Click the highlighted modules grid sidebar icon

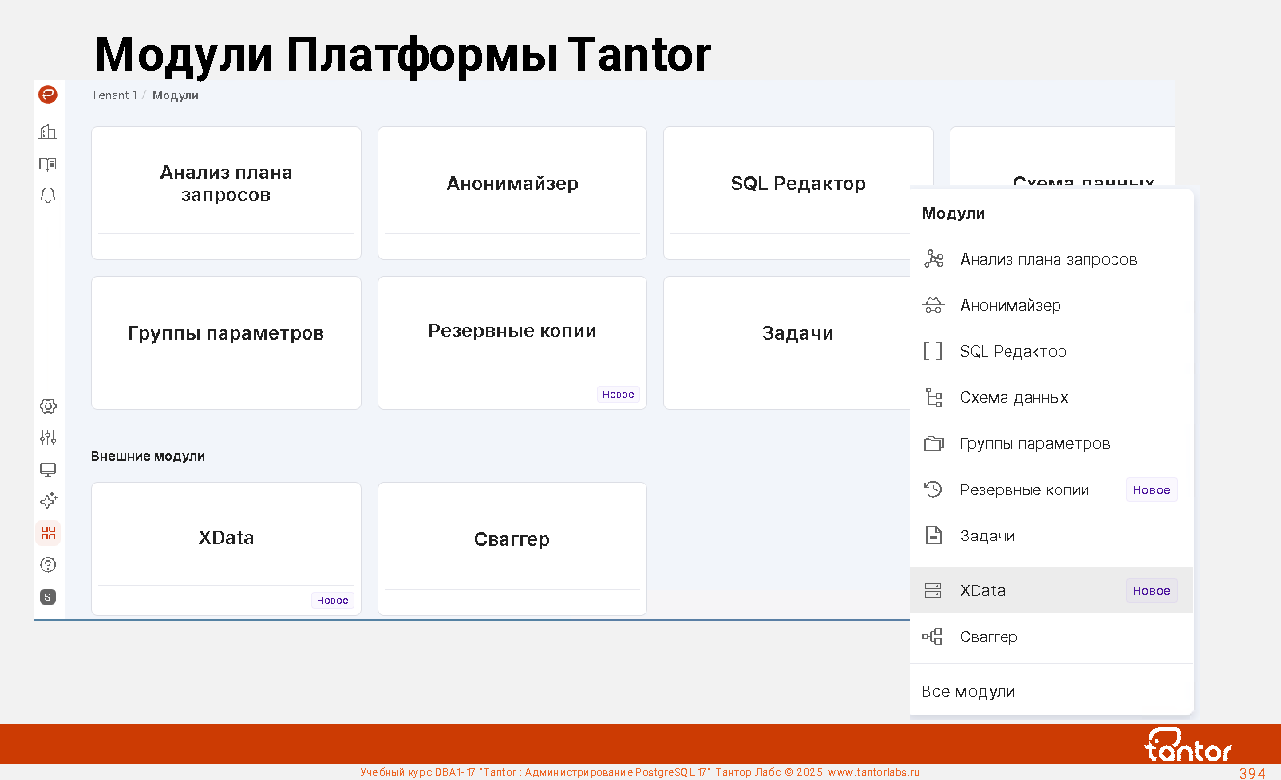48,532
